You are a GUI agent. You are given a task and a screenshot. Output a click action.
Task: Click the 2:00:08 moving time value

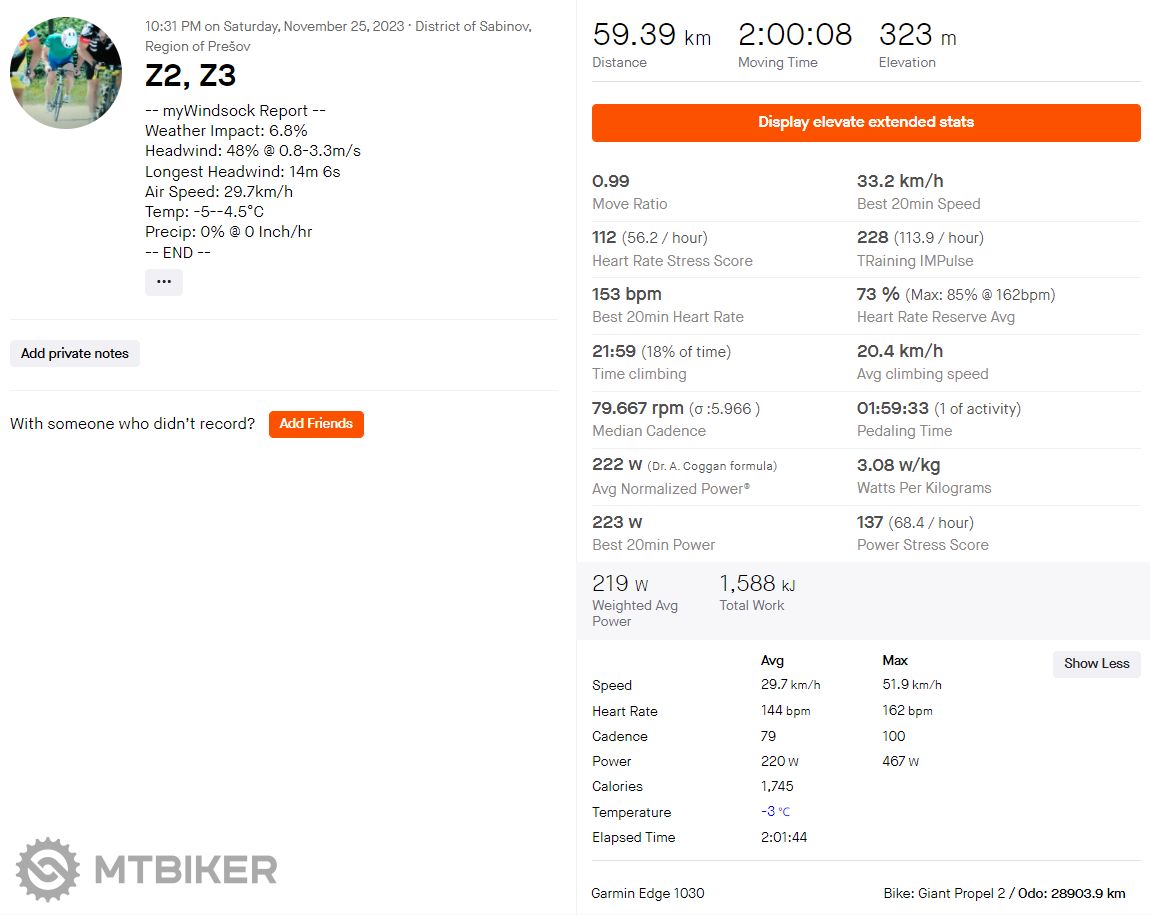(795, 36)
